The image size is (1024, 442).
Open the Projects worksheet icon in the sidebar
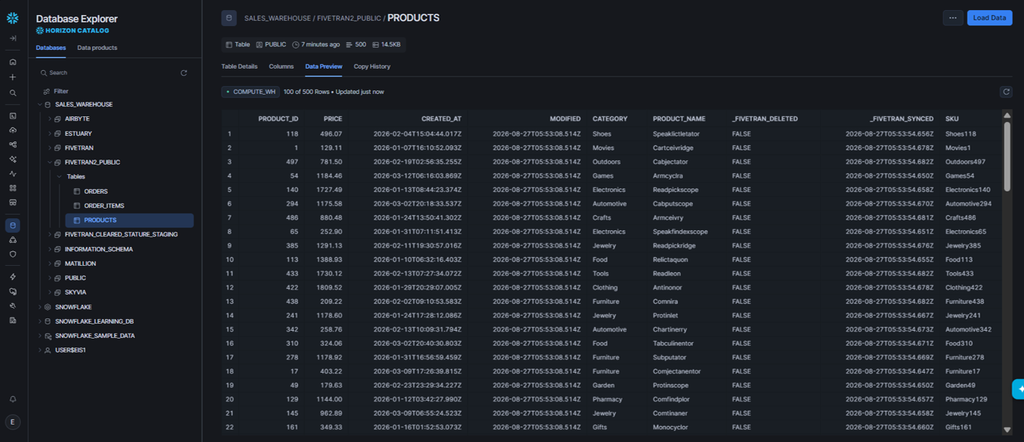[12, 116]
